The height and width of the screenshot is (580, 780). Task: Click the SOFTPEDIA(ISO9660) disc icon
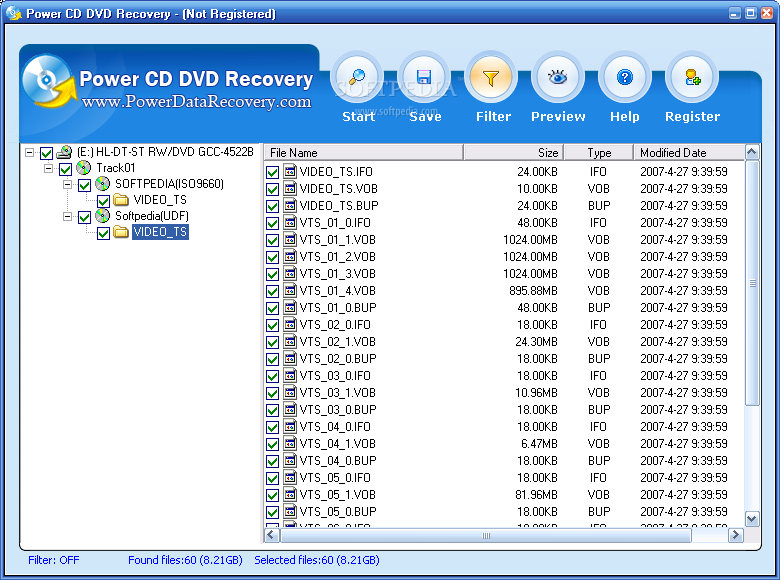pos(102,184)
